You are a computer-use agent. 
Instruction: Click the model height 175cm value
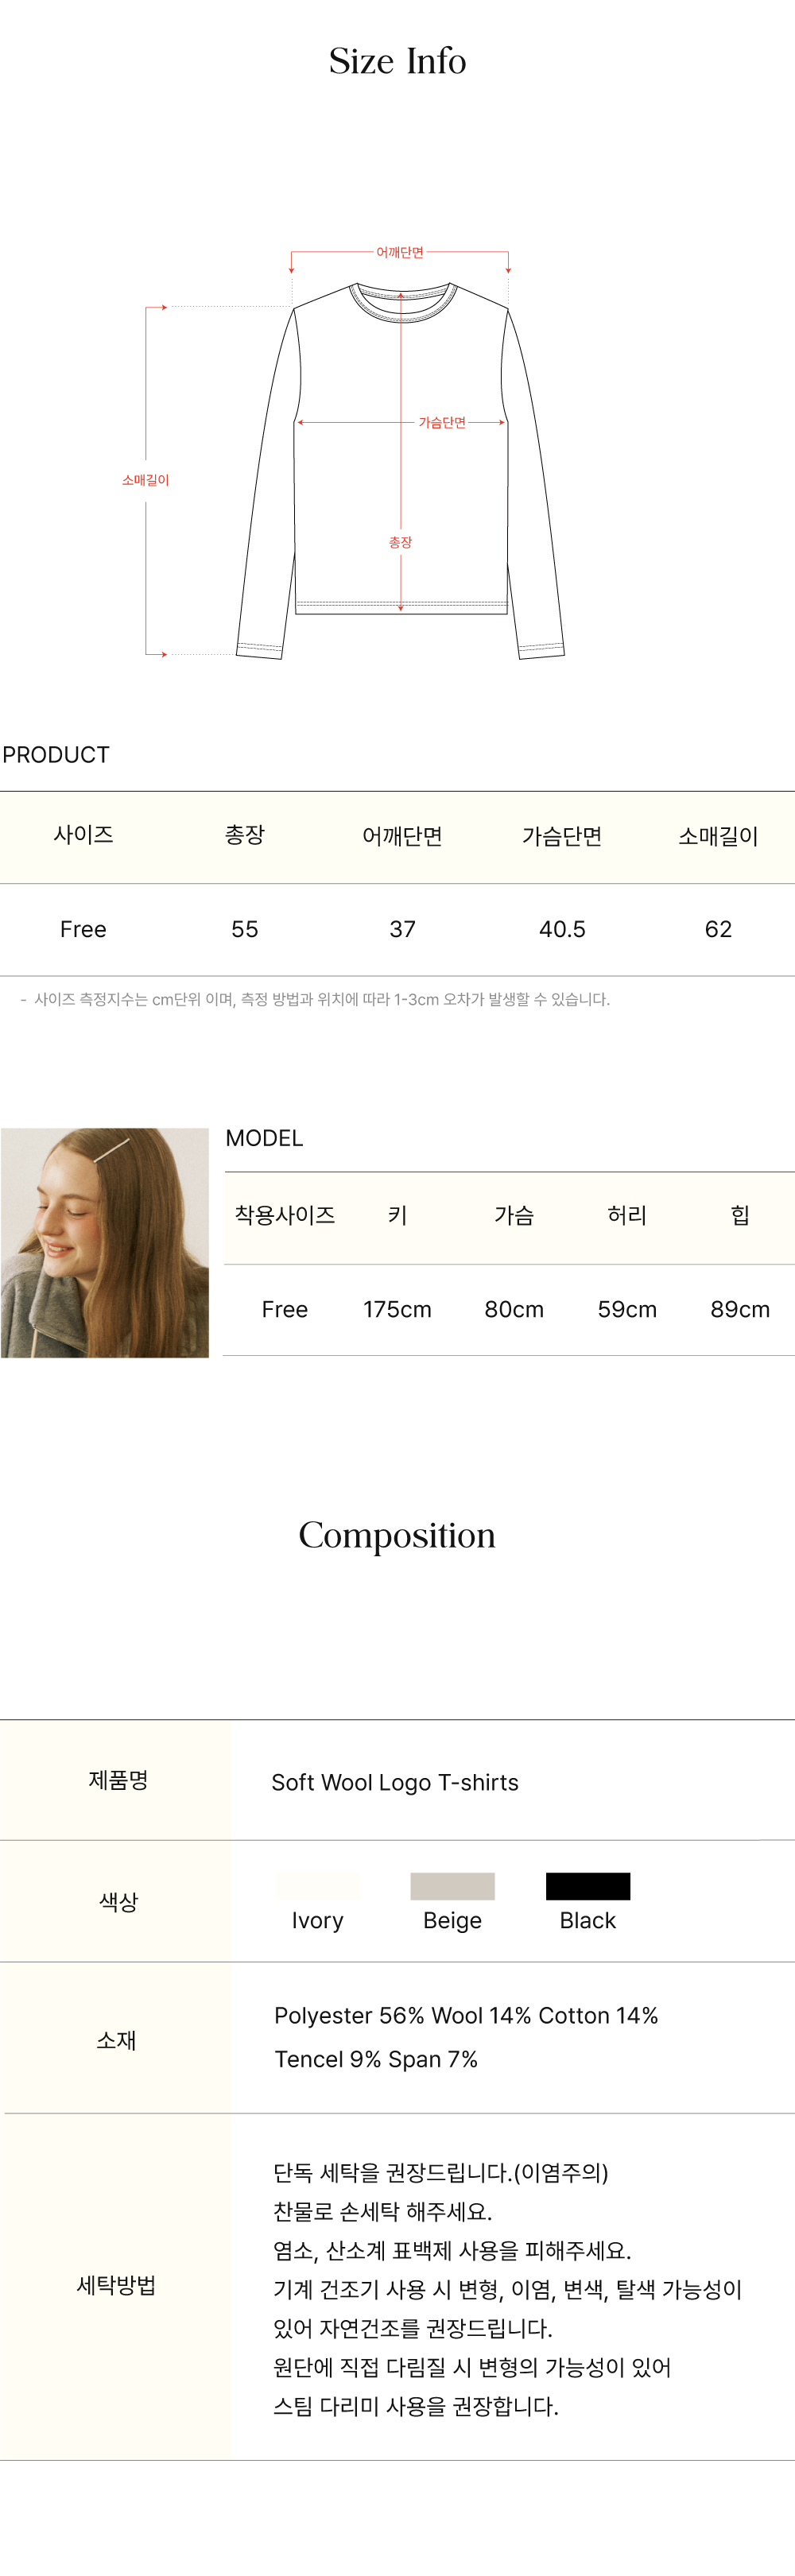pos(397,1309)
